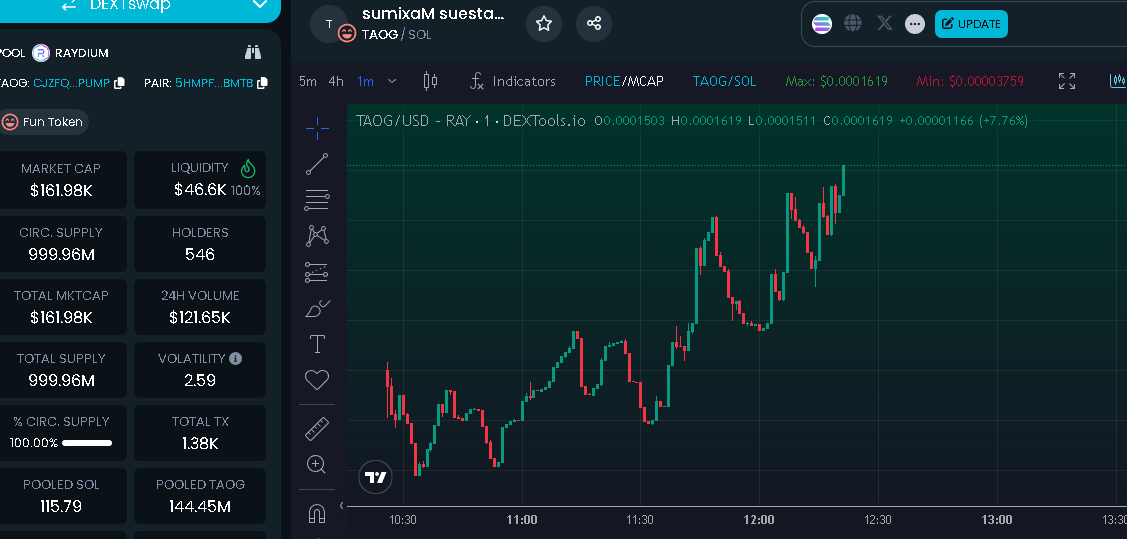This screenshot has height=539, width=1127.
Task: Enter fullscreen chart mode
Action: (x=1067, y=81)
